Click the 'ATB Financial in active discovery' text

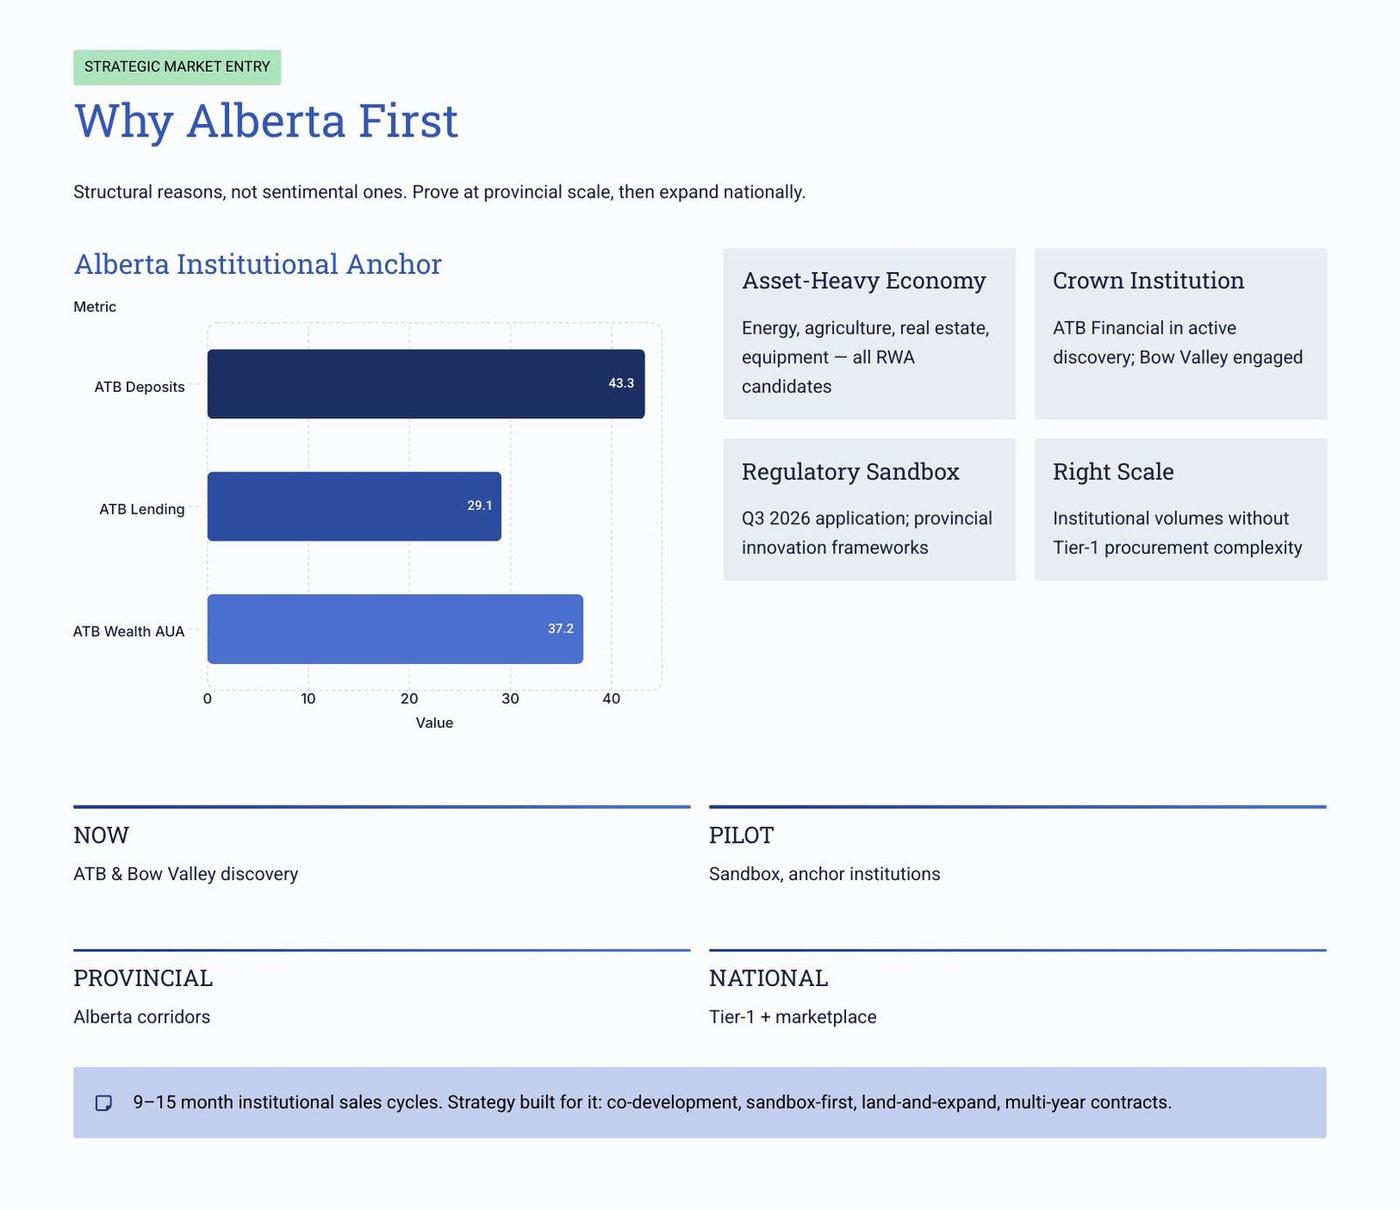pos(1178,343)
